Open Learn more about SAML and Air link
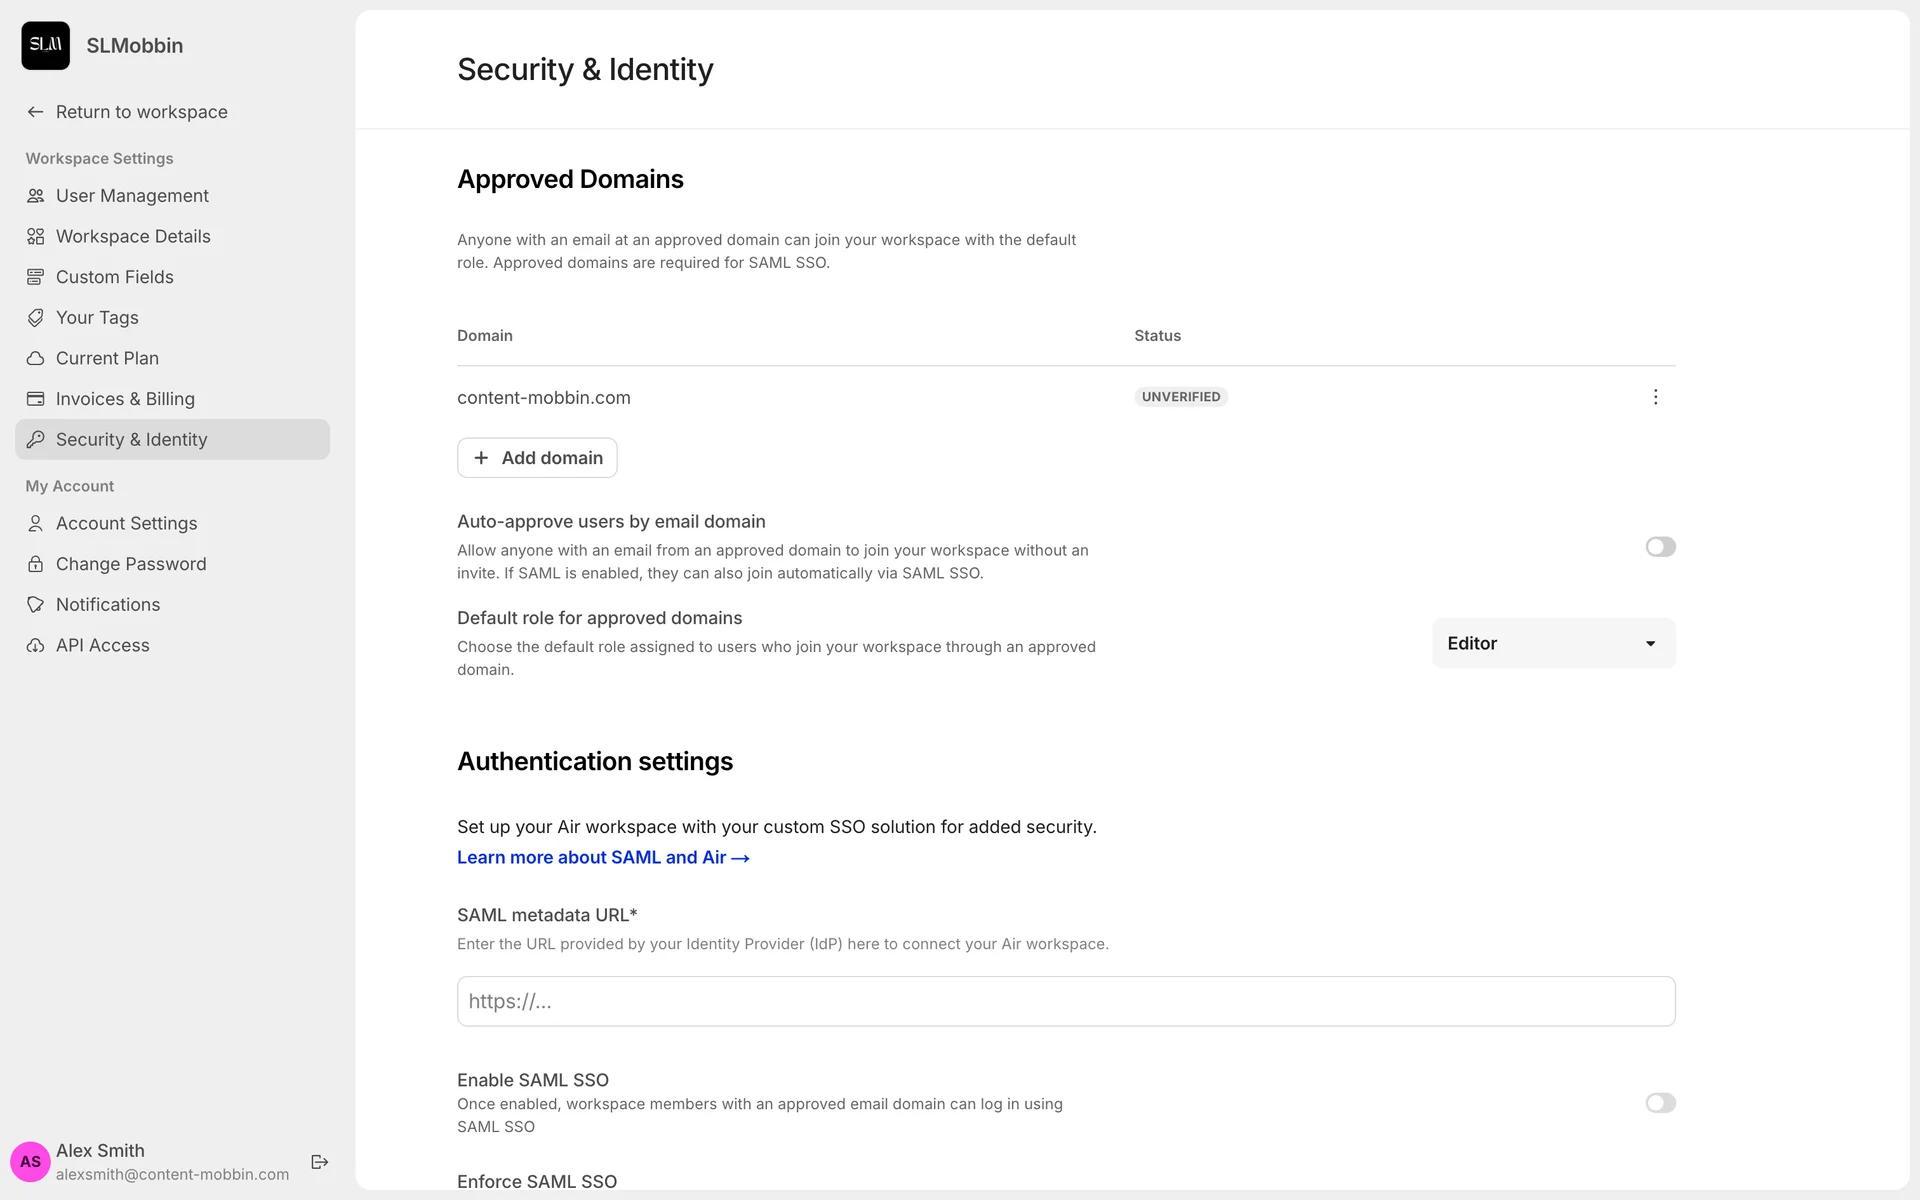This screenshot has width=1920, height=1200. coord(603,858)
